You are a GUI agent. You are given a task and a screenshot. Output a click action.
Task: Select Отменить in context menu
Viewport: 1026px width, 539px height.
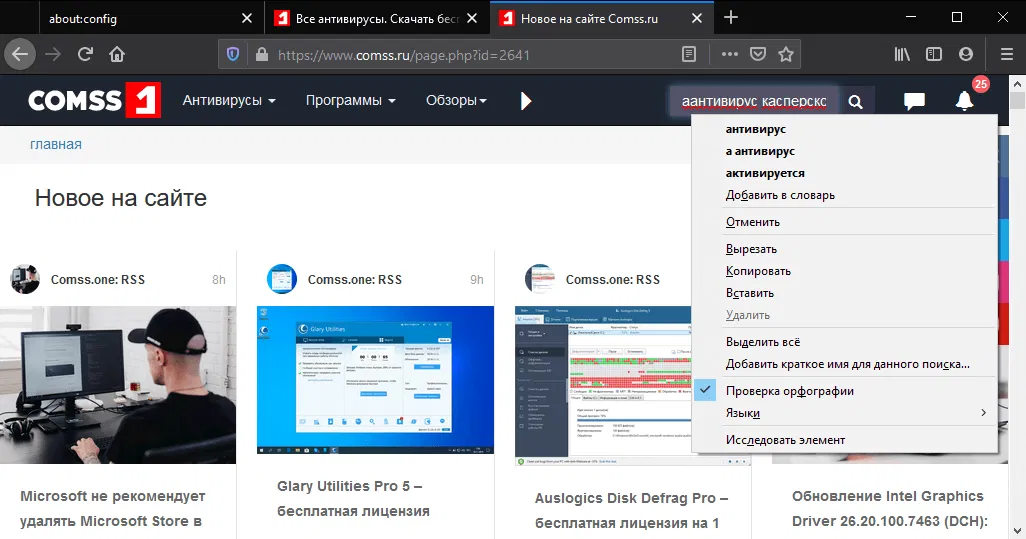click(845, 222)
